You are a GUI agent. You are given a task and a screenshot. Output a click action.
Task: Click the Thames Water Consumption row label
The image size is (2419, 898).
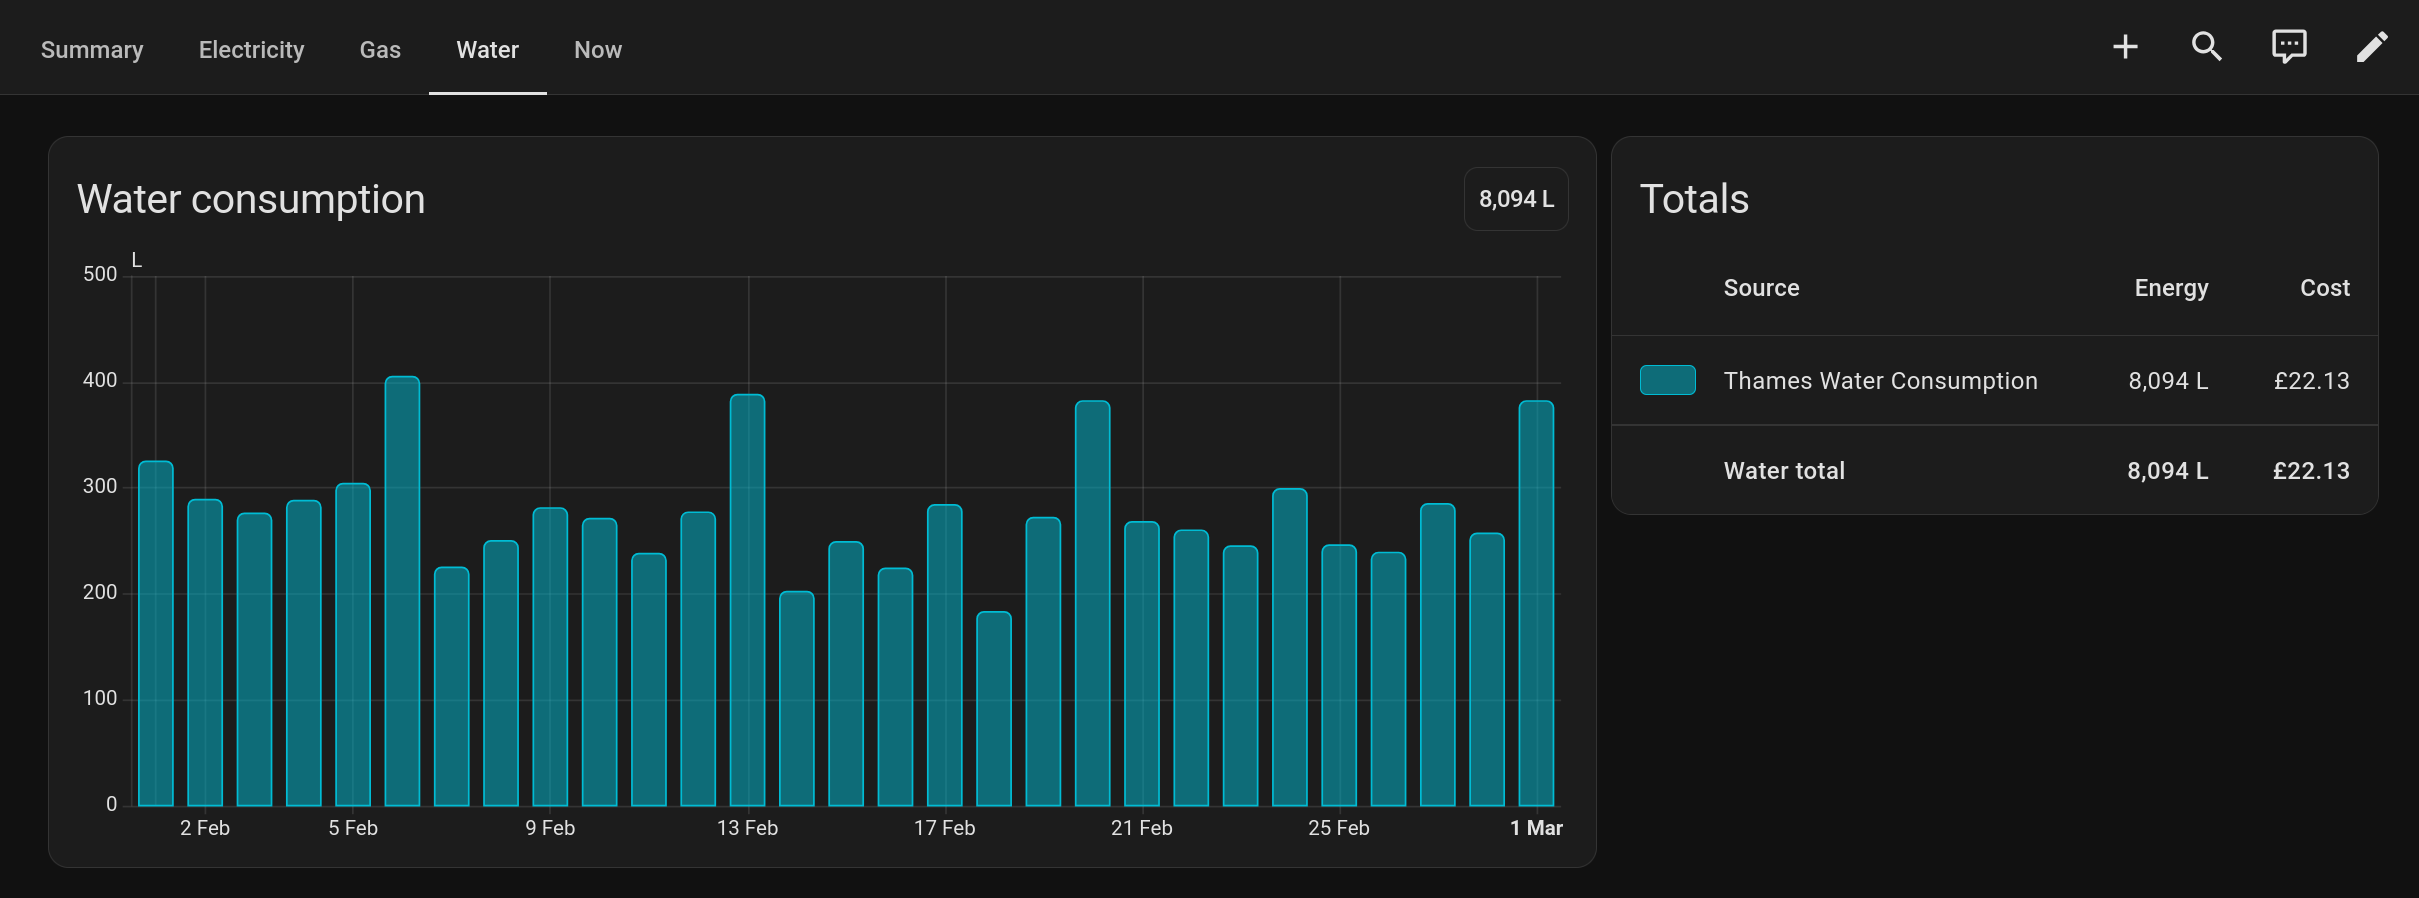[1880, 381]
